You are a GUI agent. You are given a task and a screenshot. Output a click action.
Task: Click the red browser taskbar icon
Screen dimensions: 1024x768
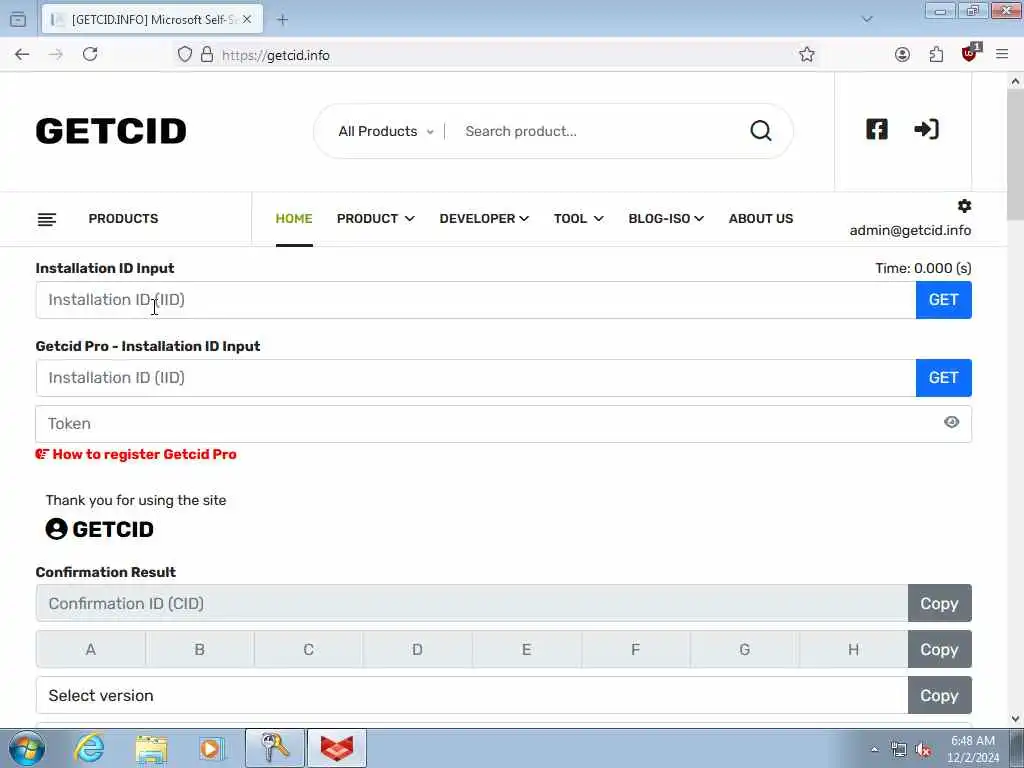(x=337, y=748)
